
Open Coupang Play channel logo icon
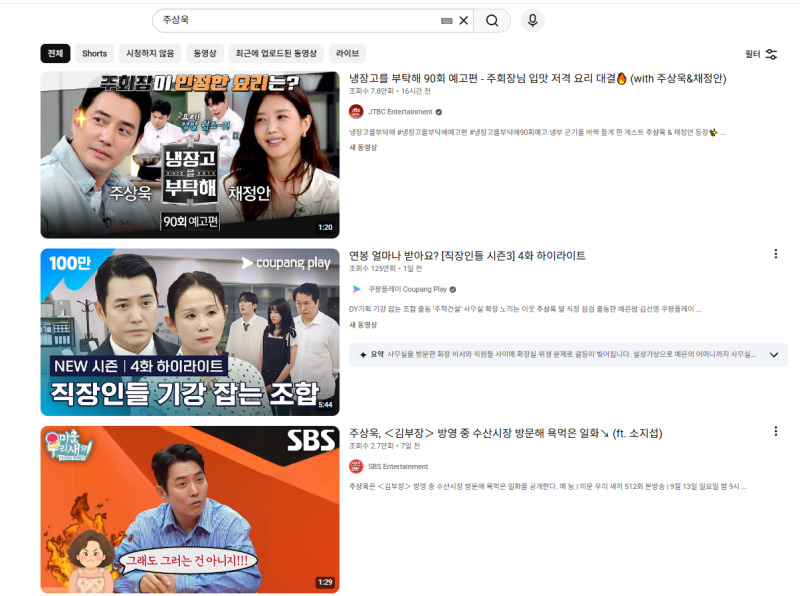click(356, 289)
